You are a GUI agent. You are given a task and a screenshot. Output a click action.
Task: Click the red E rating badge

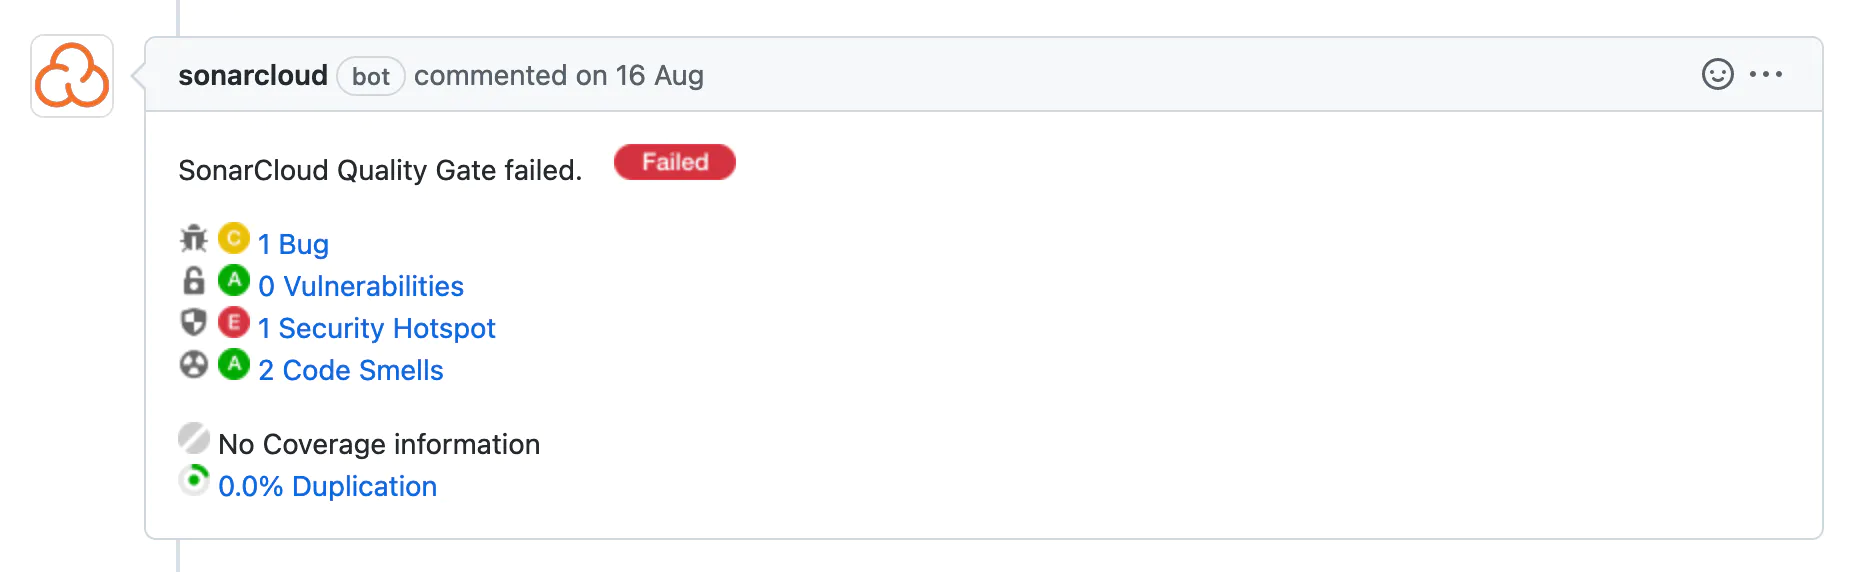point(234,322)
